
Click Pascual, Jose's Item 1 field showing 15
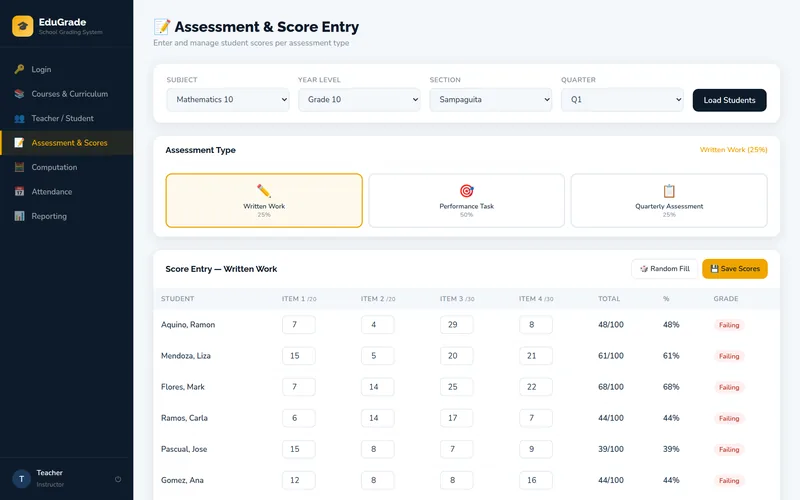pyautogui.click(x=298, y=449)
